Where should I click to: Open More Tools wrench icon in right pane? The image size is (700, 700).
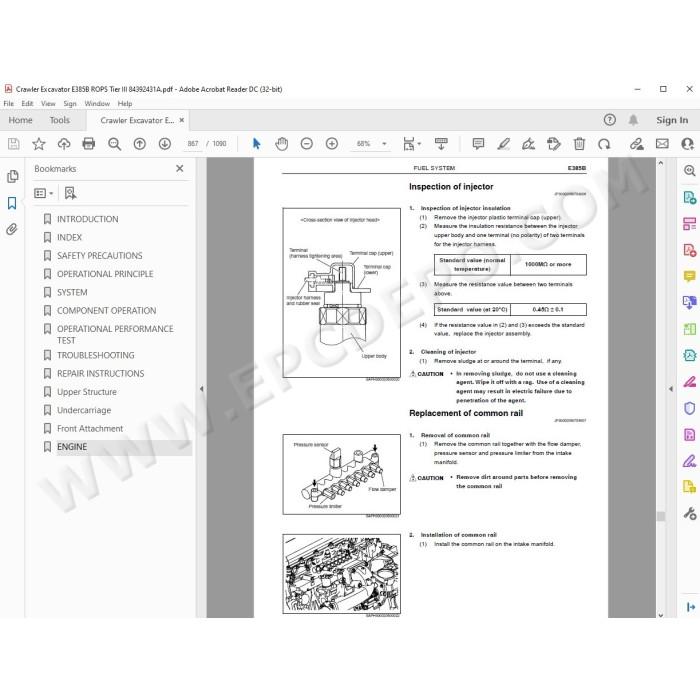[690, 513]
